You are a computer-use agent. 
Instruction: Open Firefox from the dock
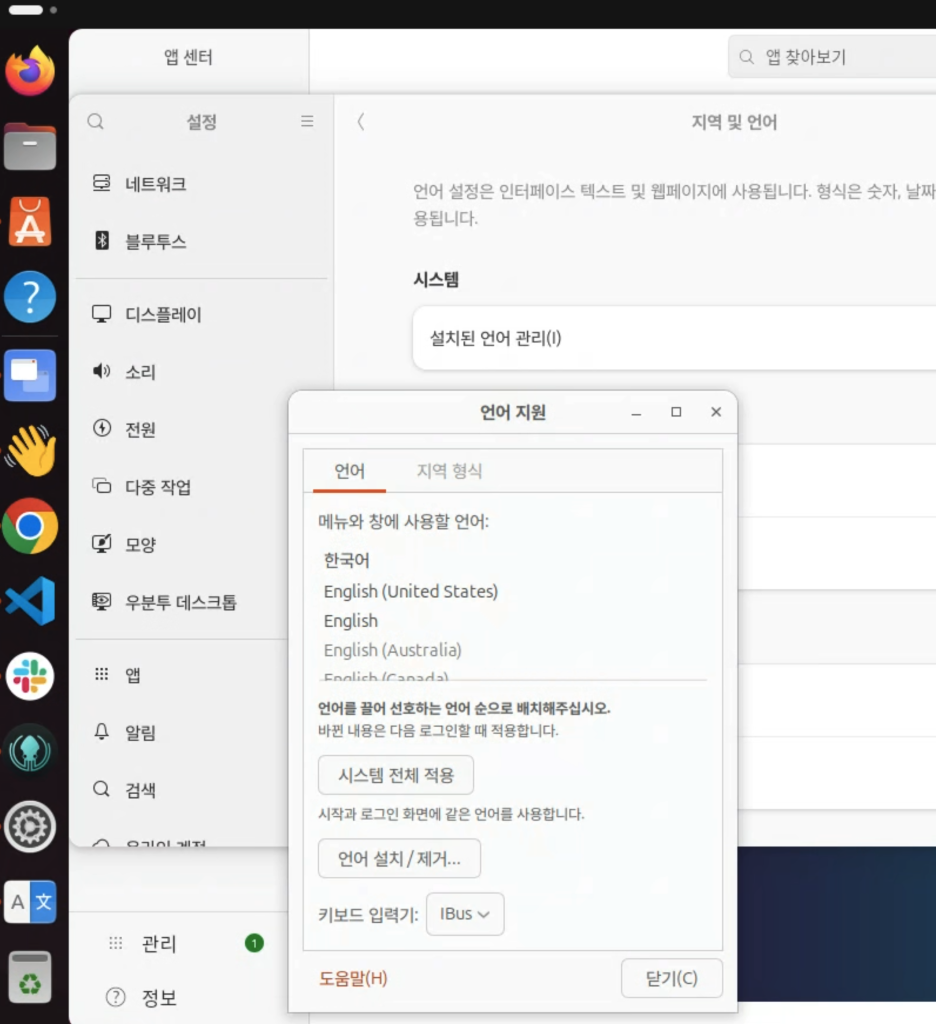coord(30,71)
